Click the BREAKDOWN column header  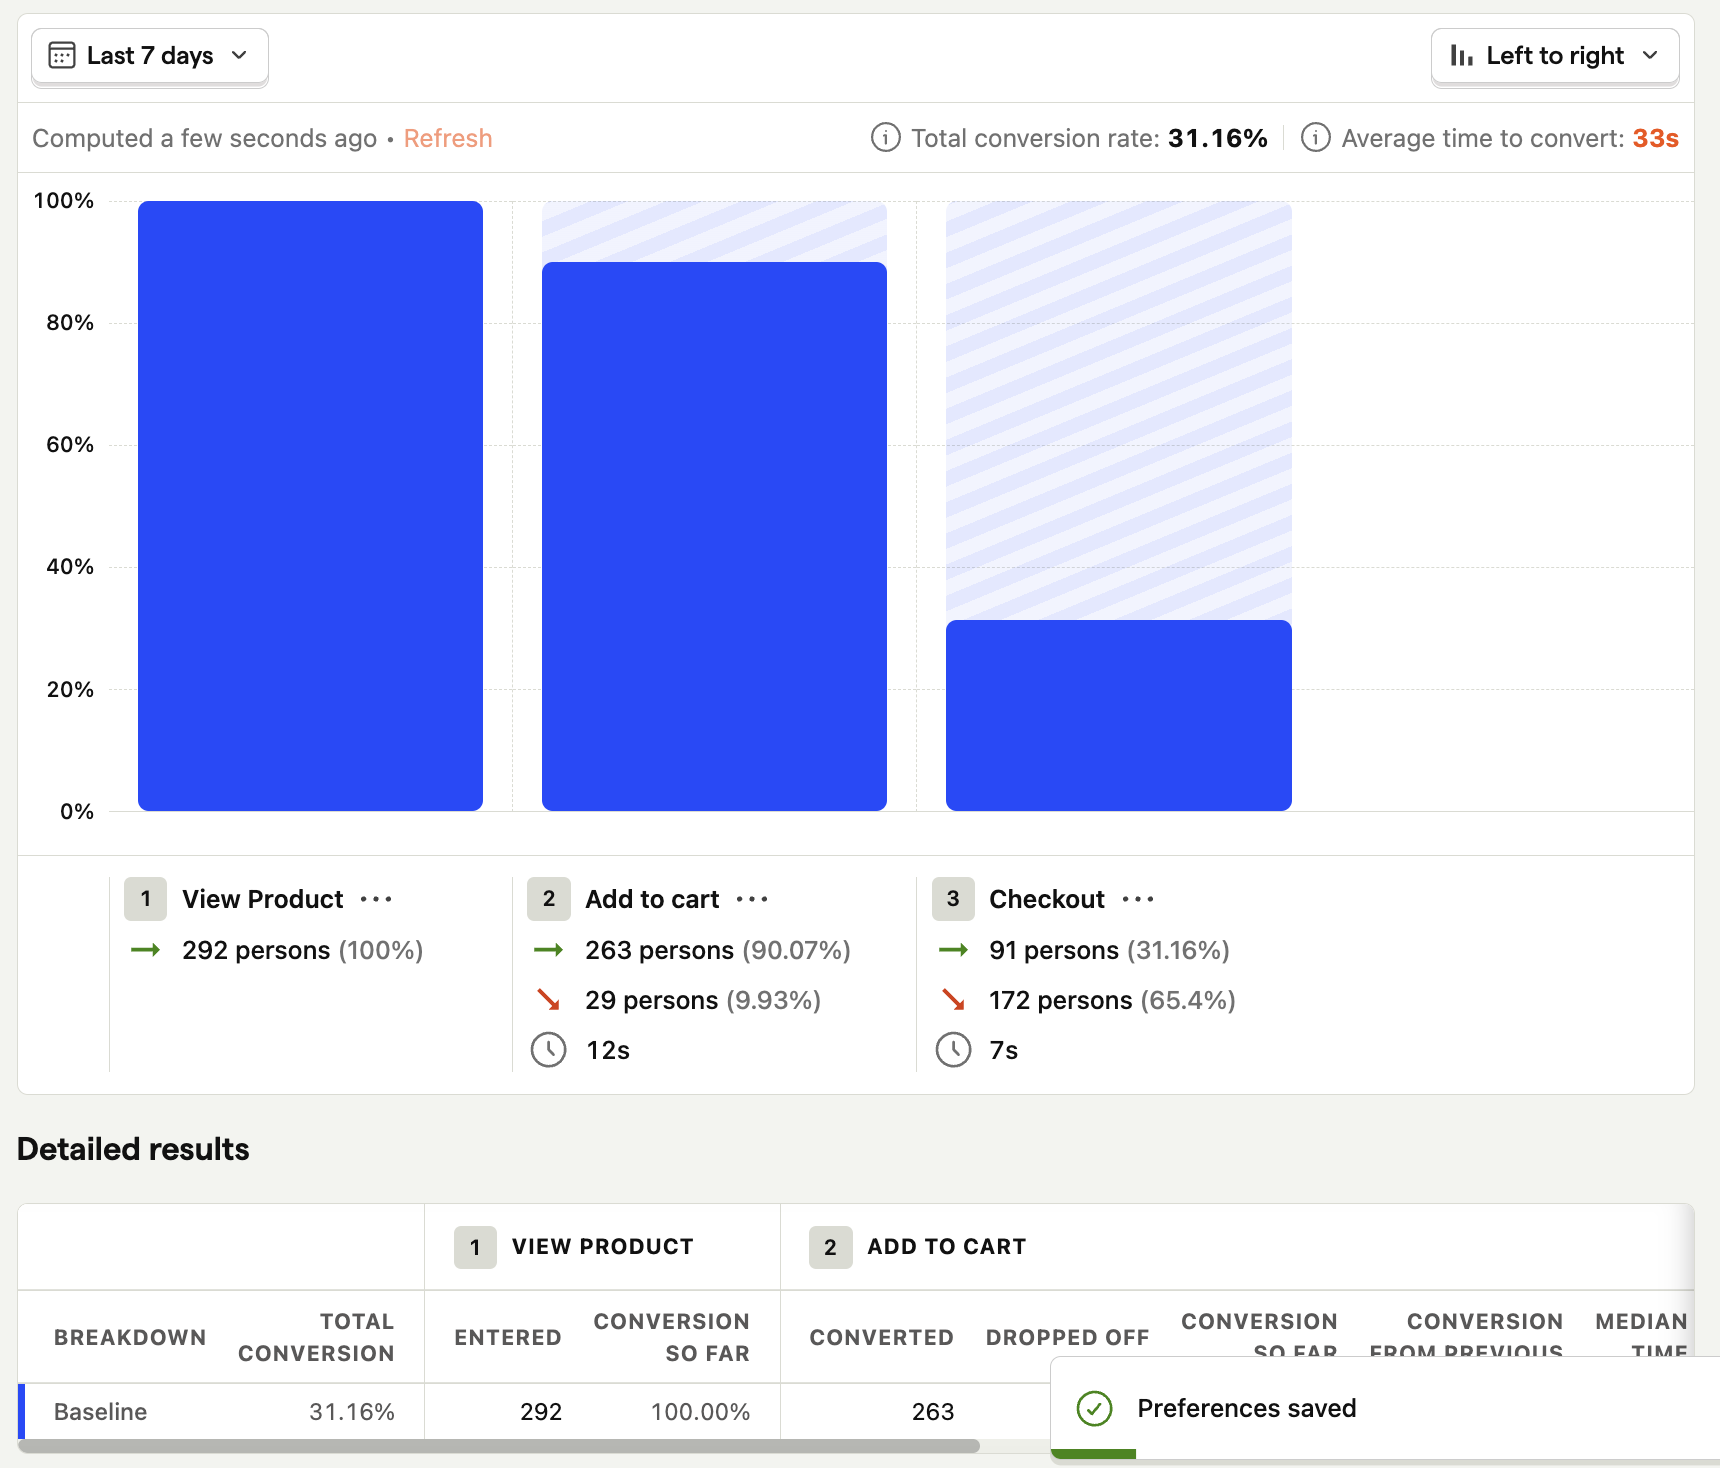(x=130, y=1338)
